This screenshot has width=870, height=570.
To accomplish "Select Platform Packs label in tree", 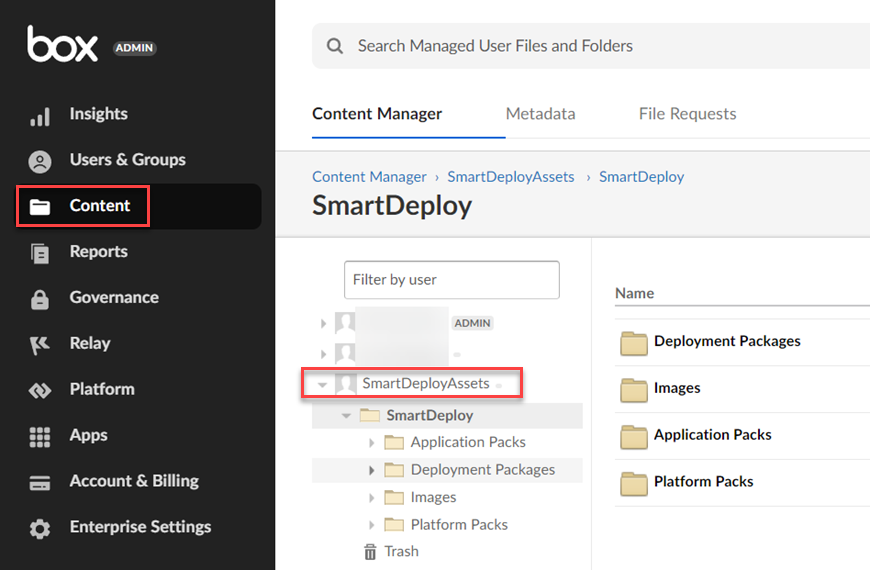I will pyautogui.click(x=459, y=524).
